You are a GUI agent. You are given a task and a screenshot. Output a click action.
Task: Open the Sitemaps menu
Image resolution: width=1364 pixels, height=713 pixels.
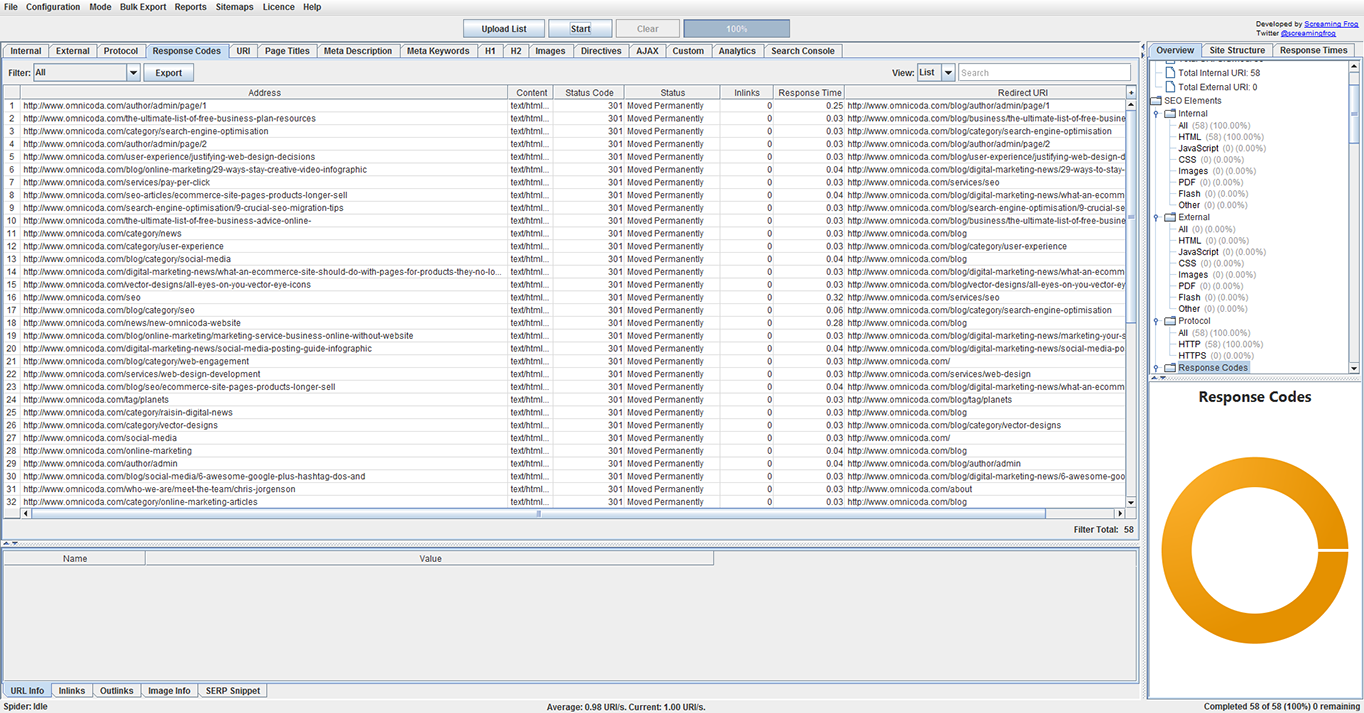point(235,7)
